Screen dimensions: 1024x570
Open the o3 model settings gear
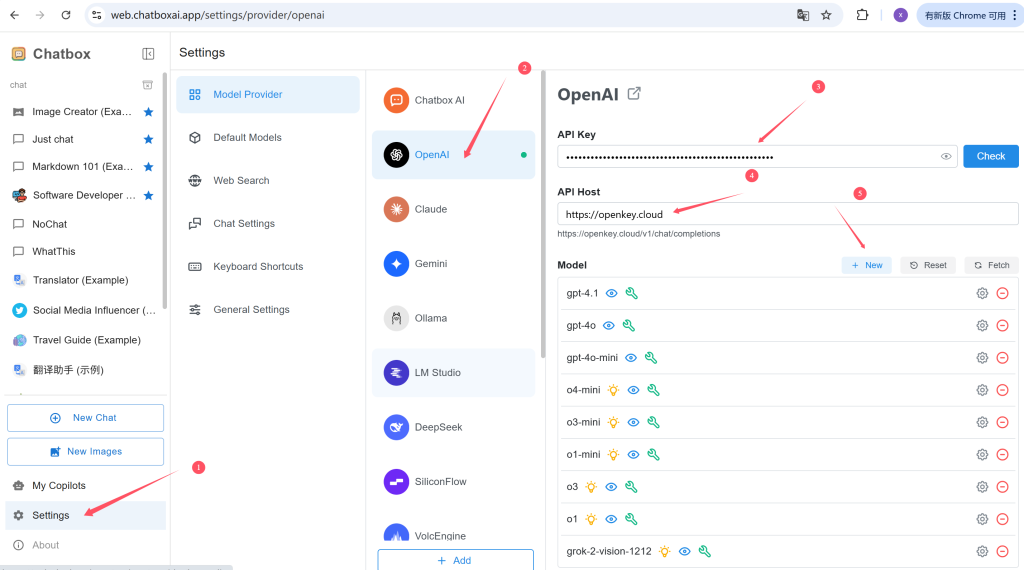point(982,487)
